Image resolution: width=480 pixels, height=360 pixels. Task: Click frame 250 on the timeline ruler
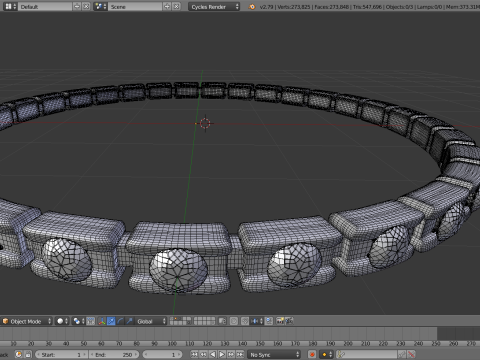(436, 343)
